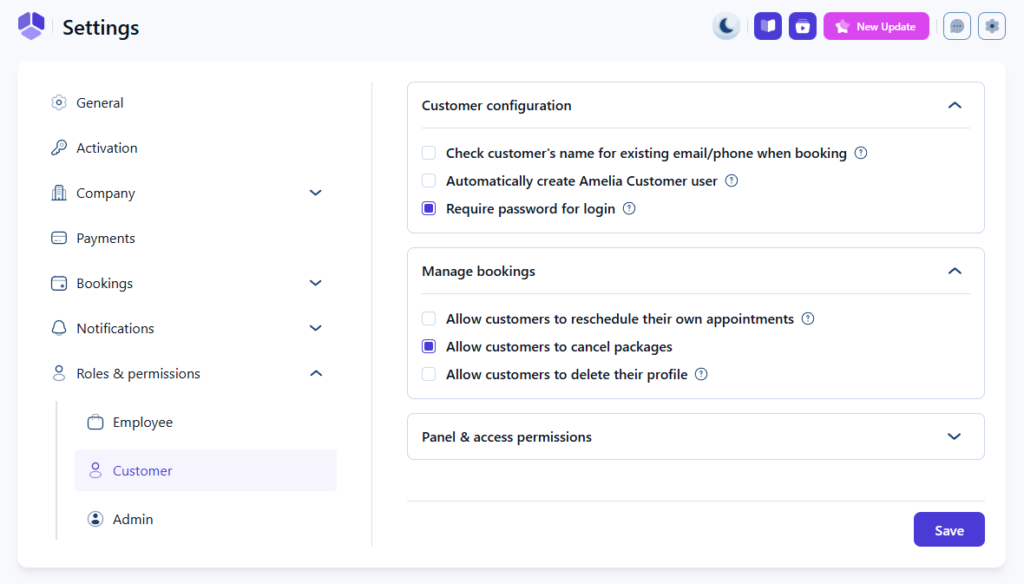Image resolution: width=1024 pixels, height=584 pixels.
Task: Open the video tutorials icon
Action: (x=802, y=26)
